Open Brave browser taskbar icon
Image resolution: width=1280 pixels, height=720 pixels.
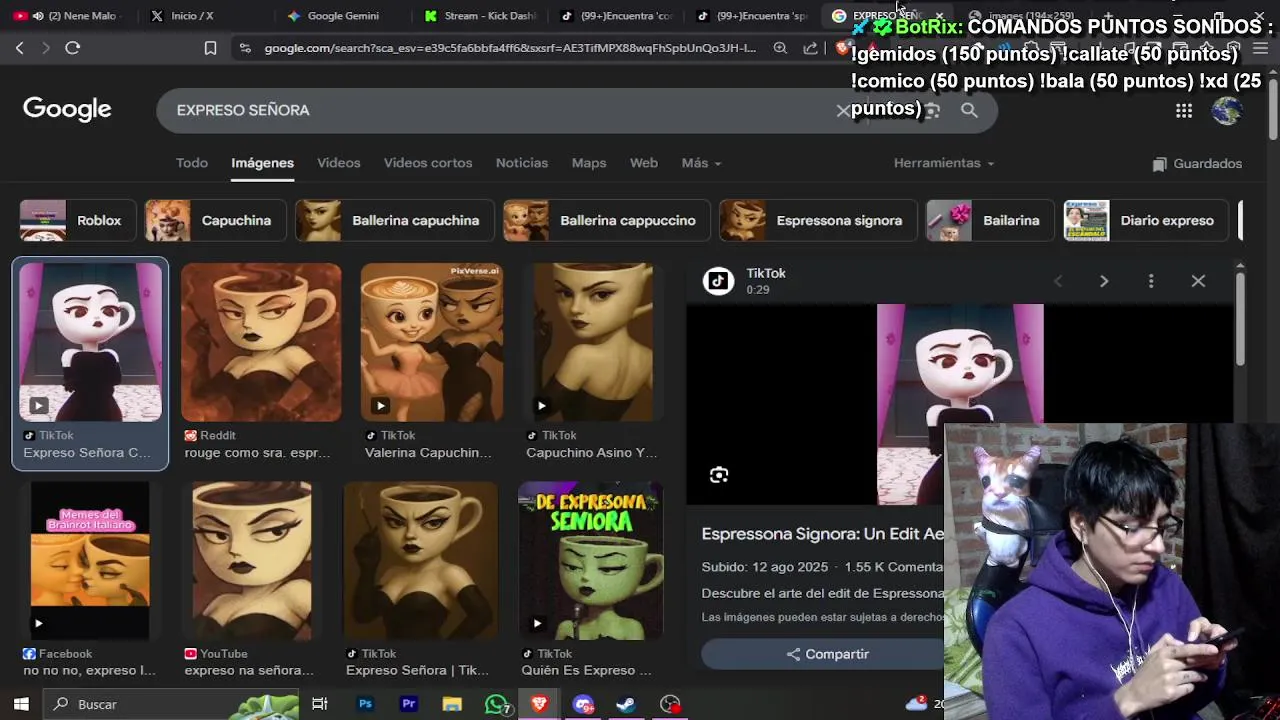[539, 704]
